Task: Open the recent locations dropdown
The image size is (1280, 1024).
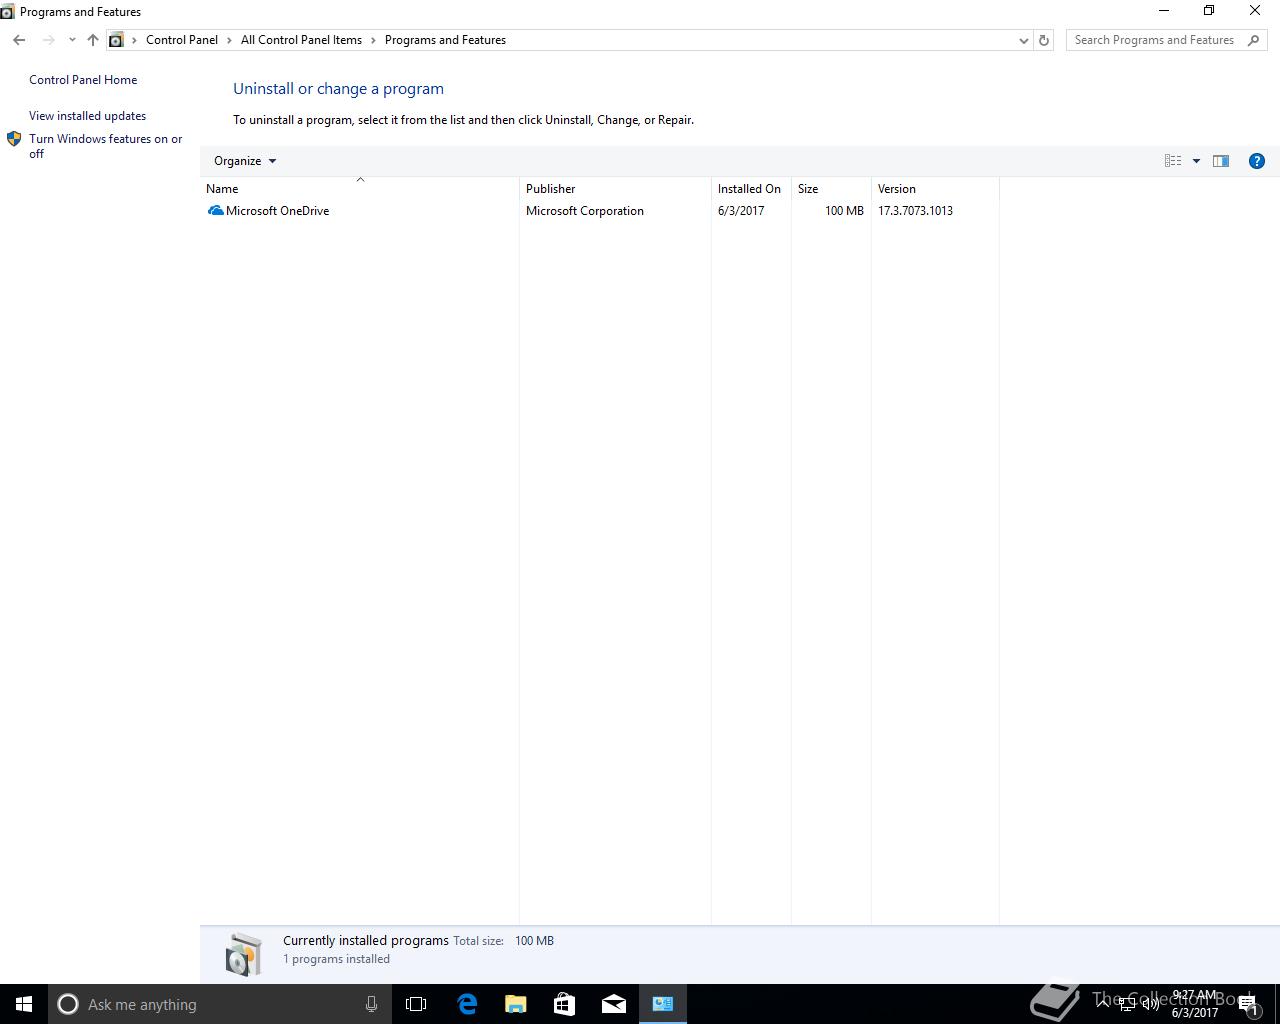Action: 72,40
